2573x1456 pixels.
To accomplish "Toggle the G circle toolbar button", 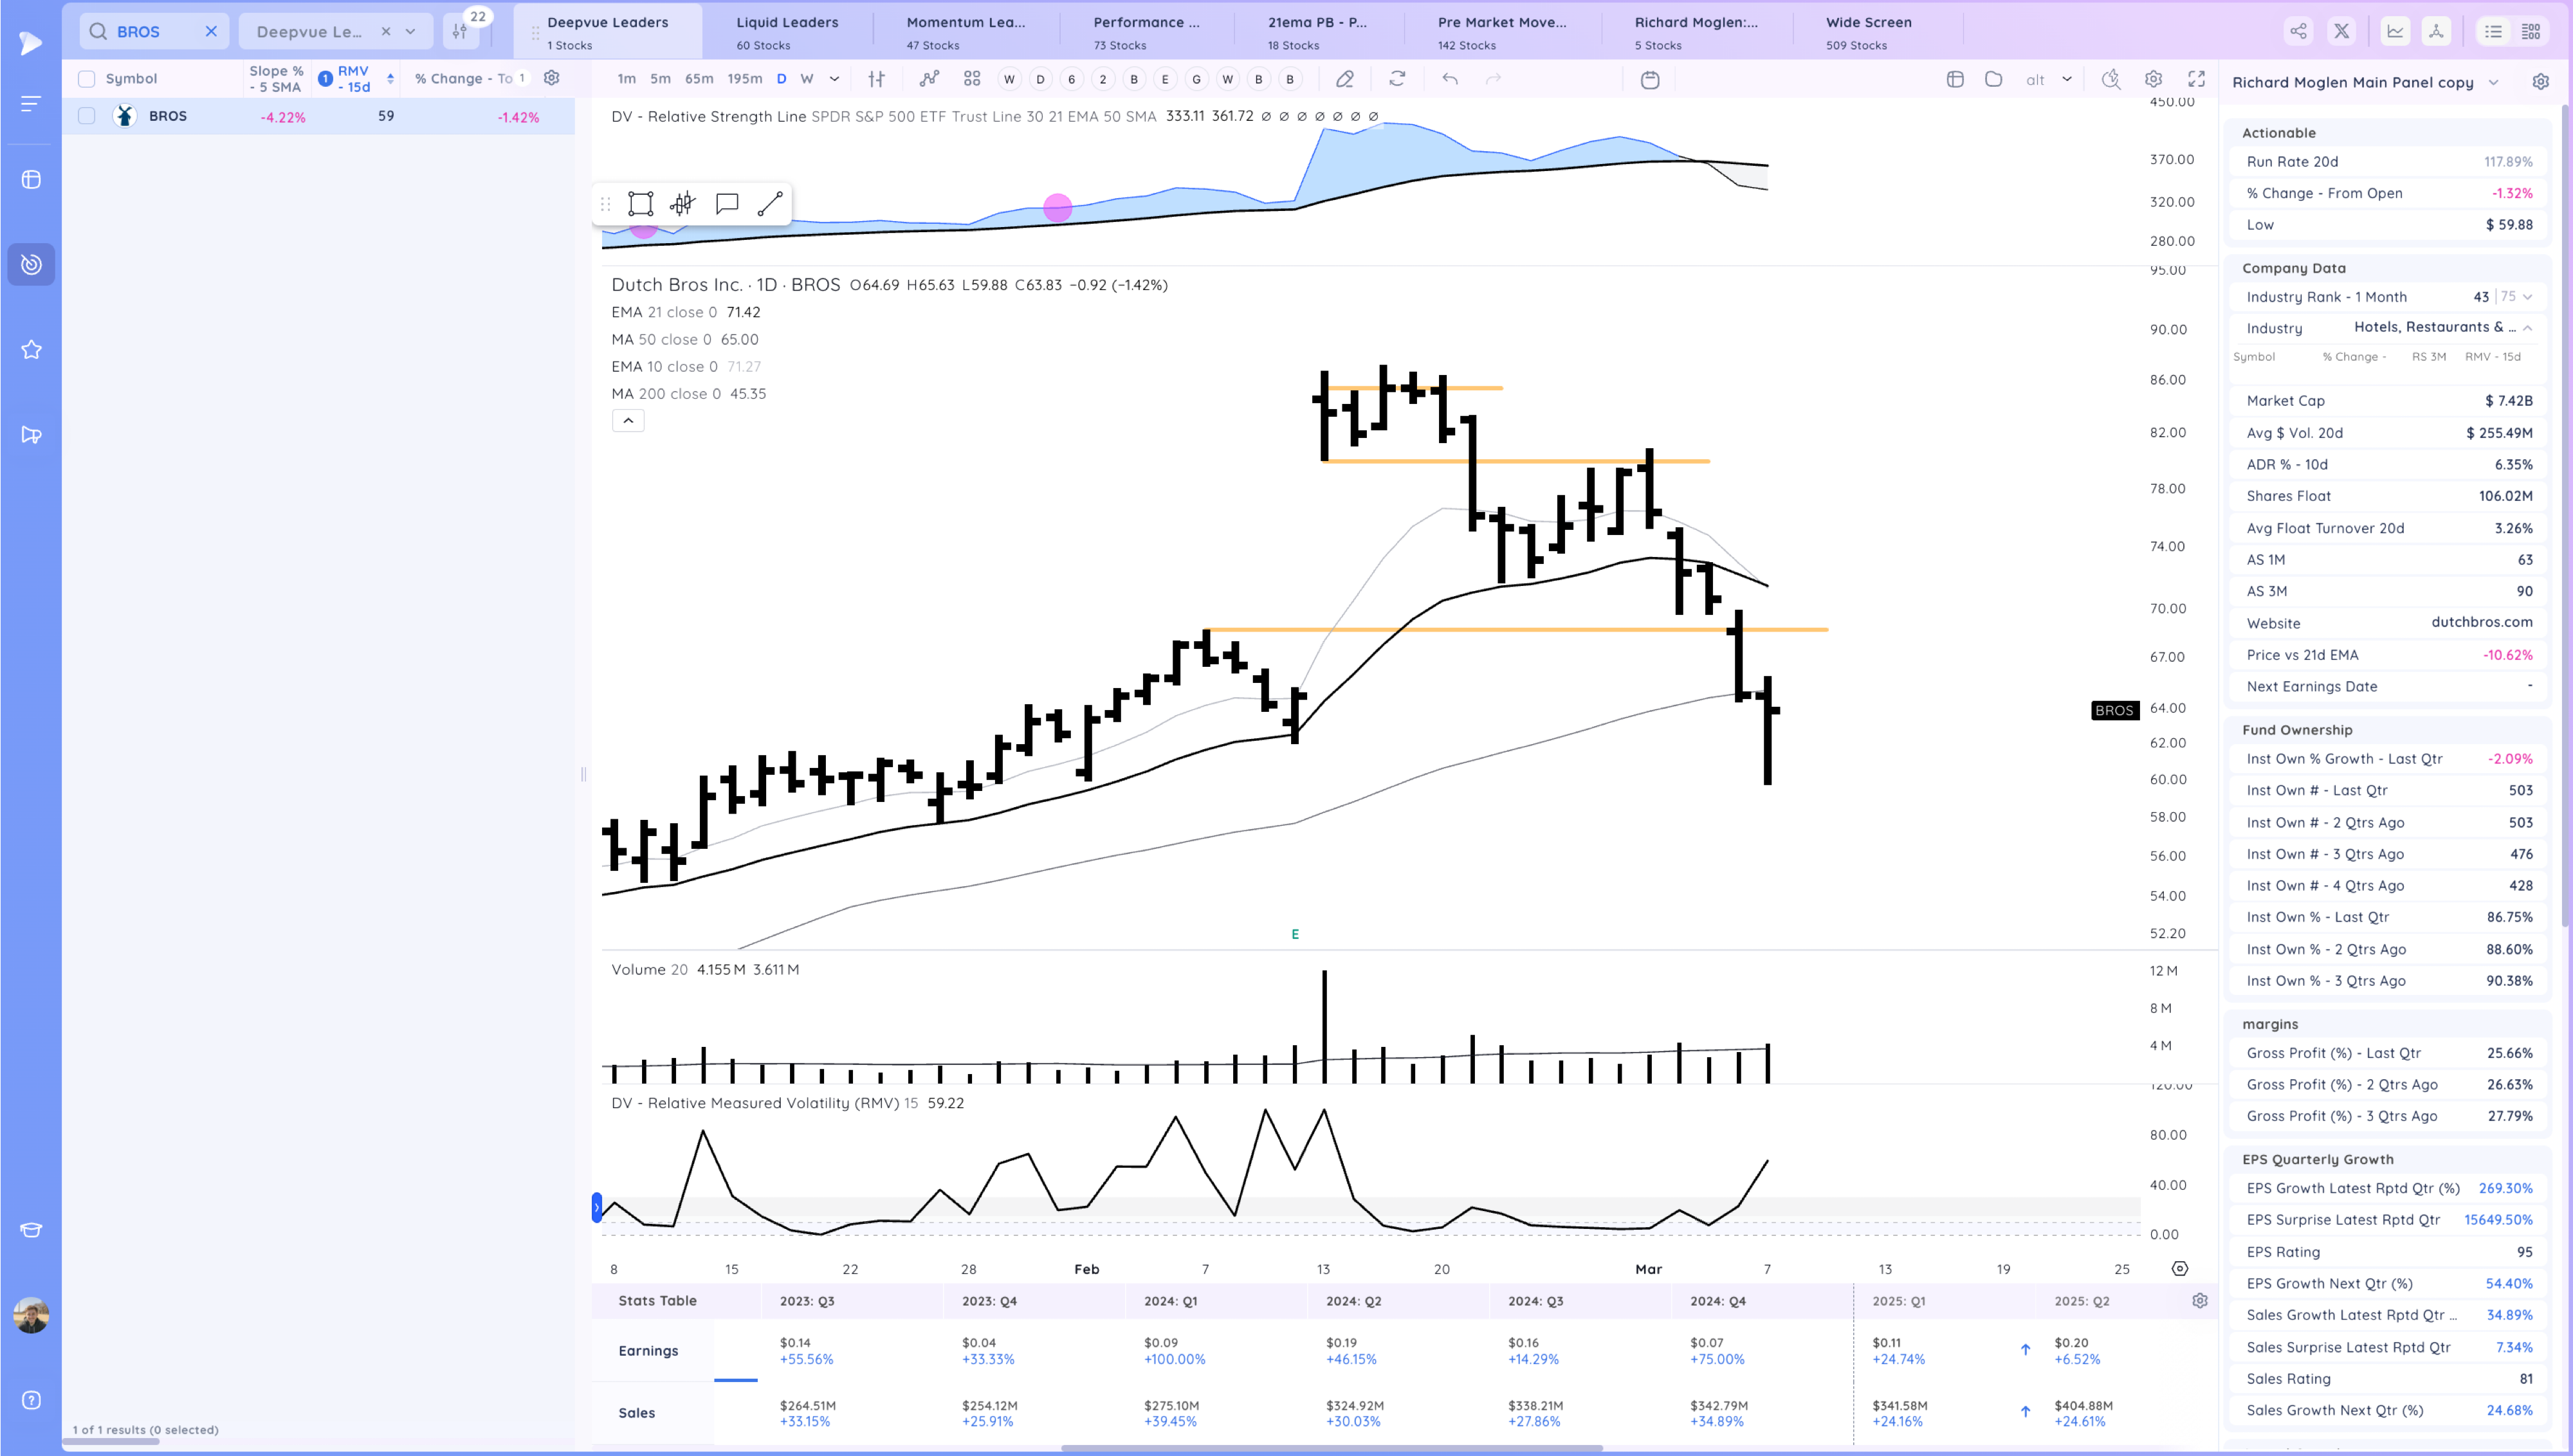I will click(1196, 79).
